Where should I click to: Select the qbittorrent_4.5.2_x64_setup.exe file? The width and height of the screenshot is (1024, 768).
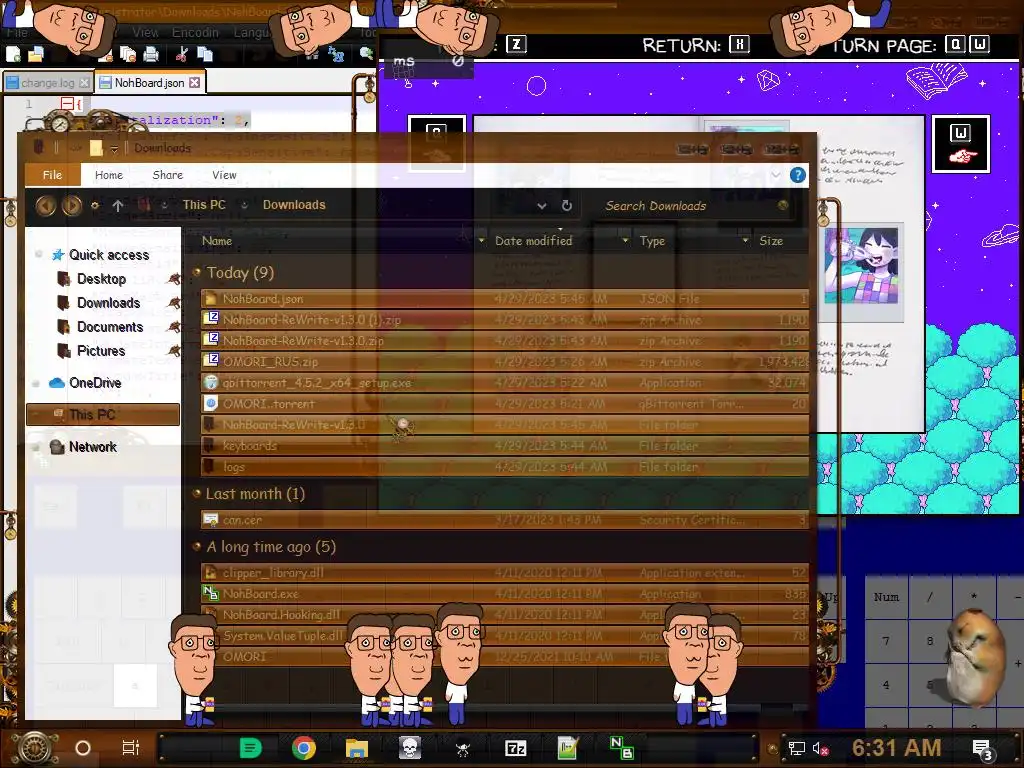click(505, 383)
